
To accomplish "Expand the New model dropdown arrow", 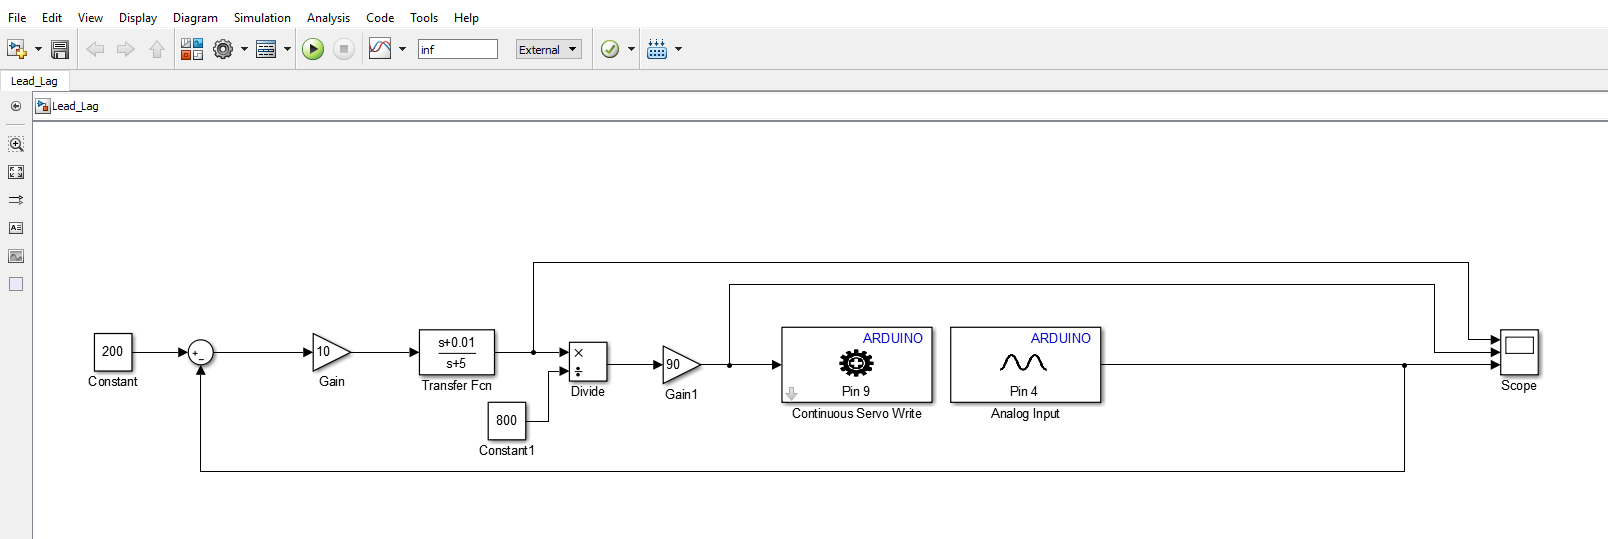I will [39, 49].
